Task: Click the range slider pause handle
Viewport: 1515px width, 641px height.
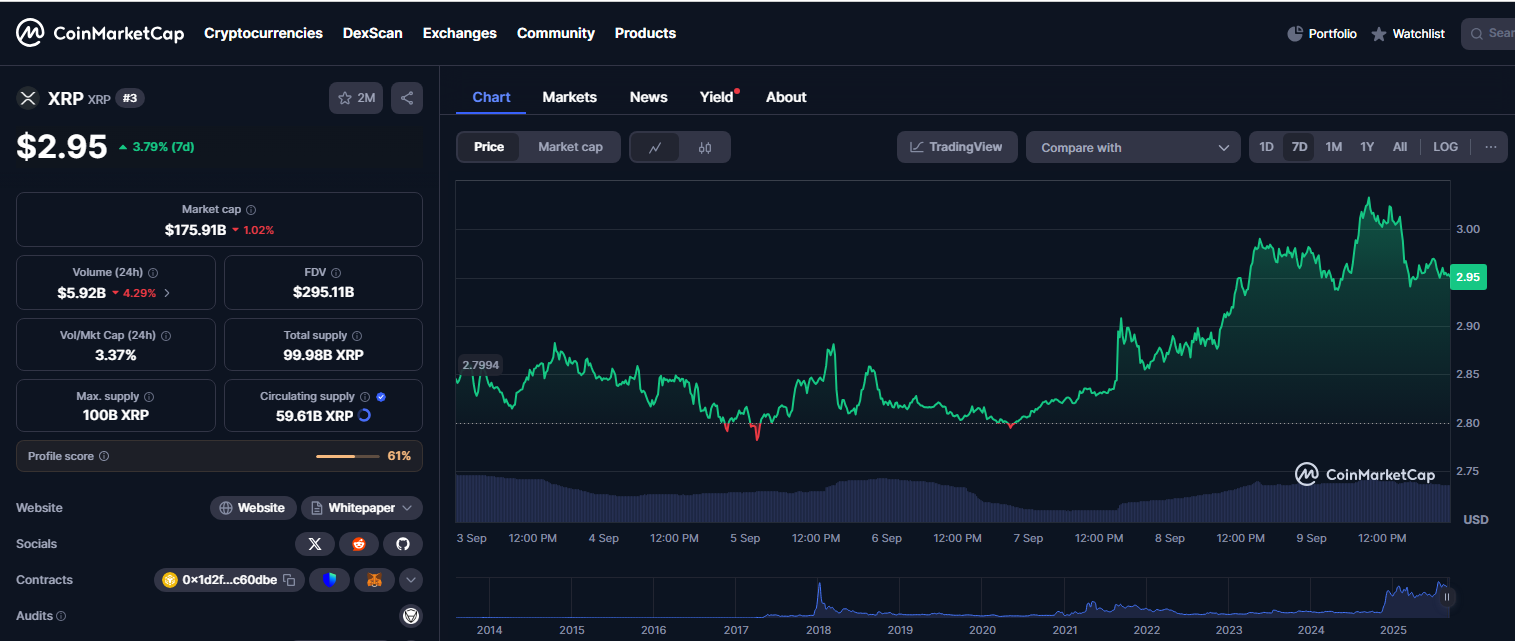Action: (1446, 597)
